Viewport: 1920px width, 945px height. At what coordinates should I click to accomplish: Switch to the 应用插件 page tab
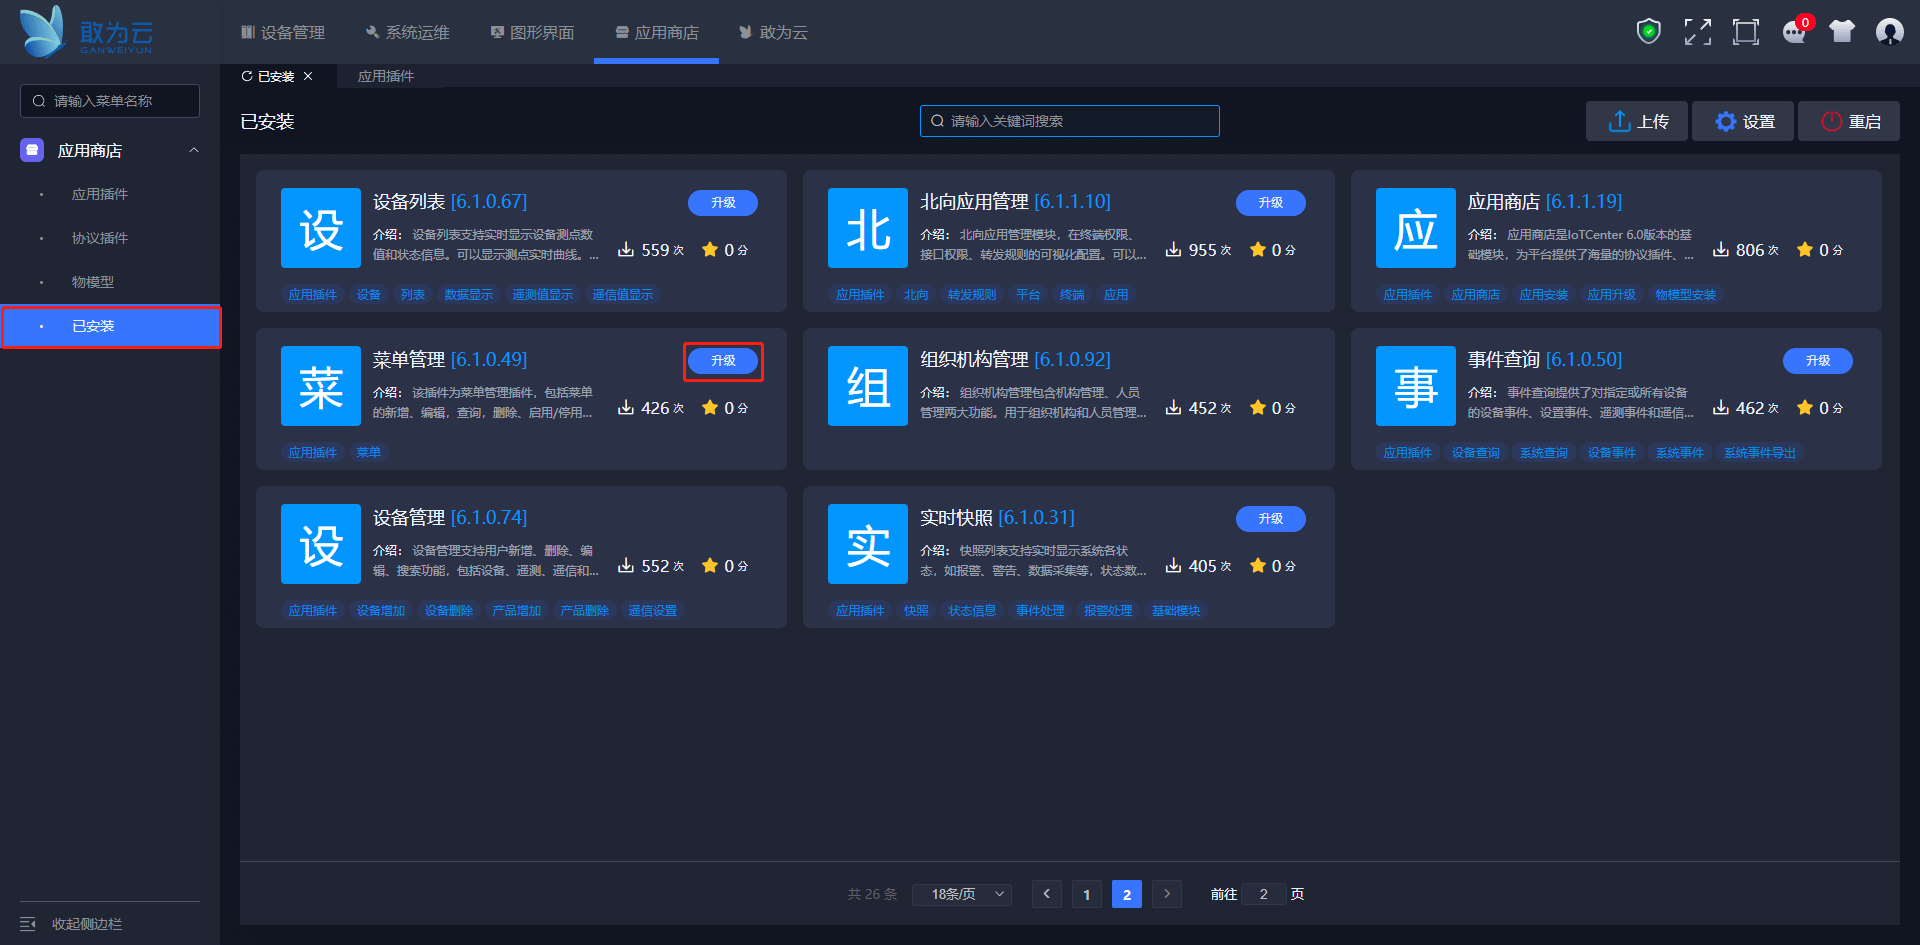point(386,76)
